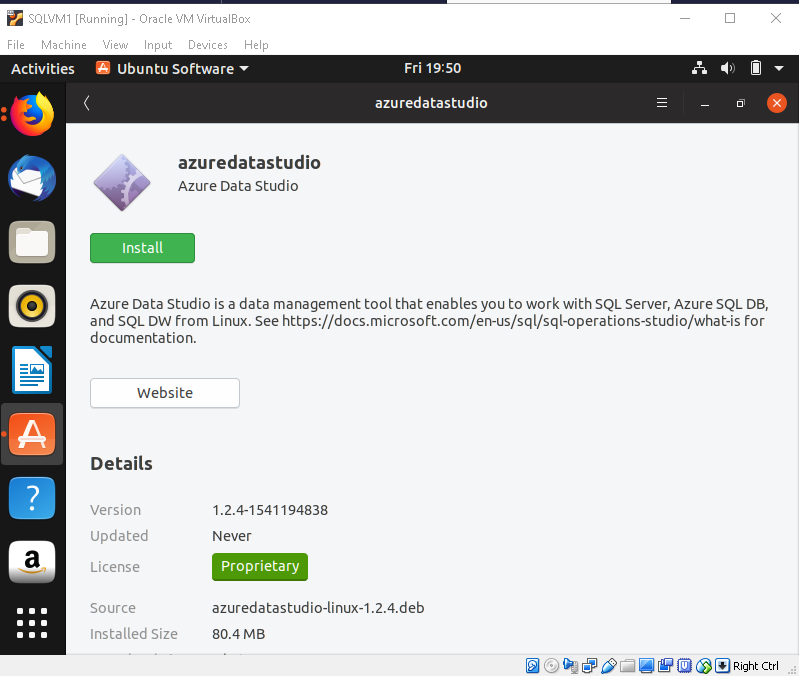The height and width of the screenshot is (676, 799).
Task: Click VirtualBox keyboard capture arrow icon
Action: (x=723, y=666)
